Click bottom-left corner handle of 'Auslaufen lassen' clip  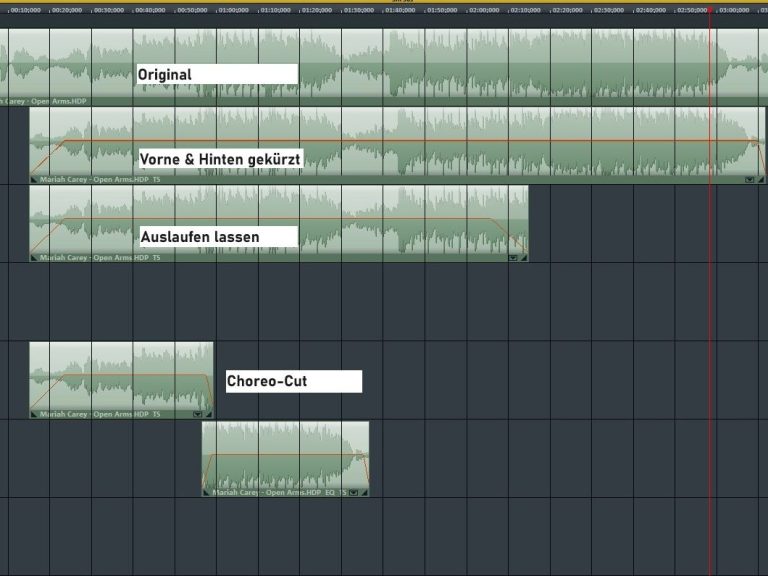pos(34,258)
